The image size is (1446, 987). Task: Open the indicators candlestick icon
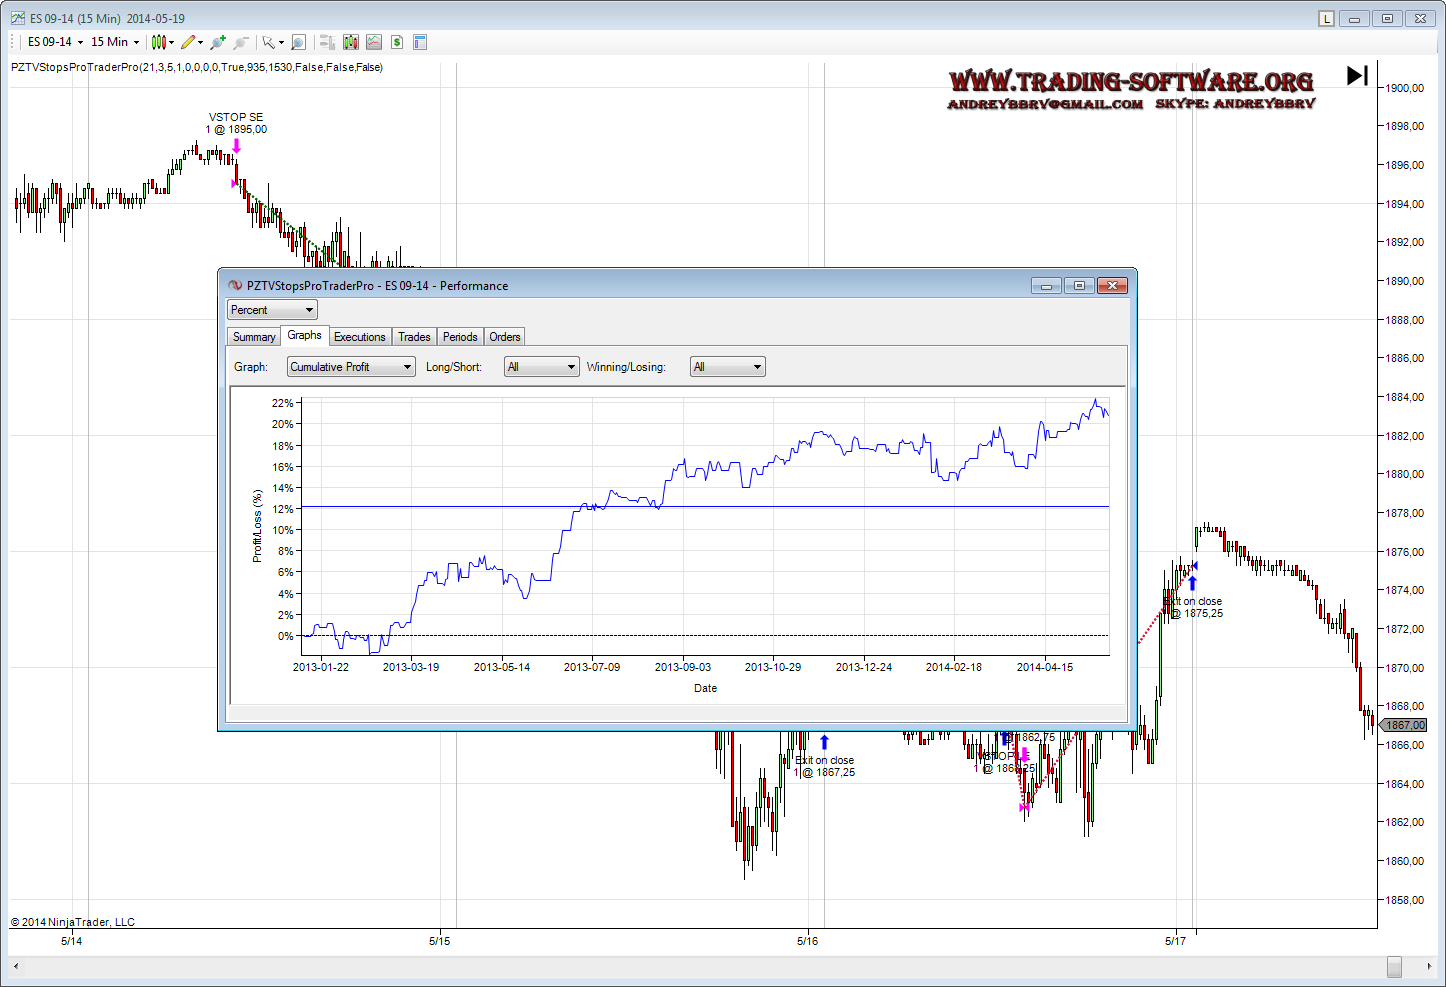[x=350, y=42]
